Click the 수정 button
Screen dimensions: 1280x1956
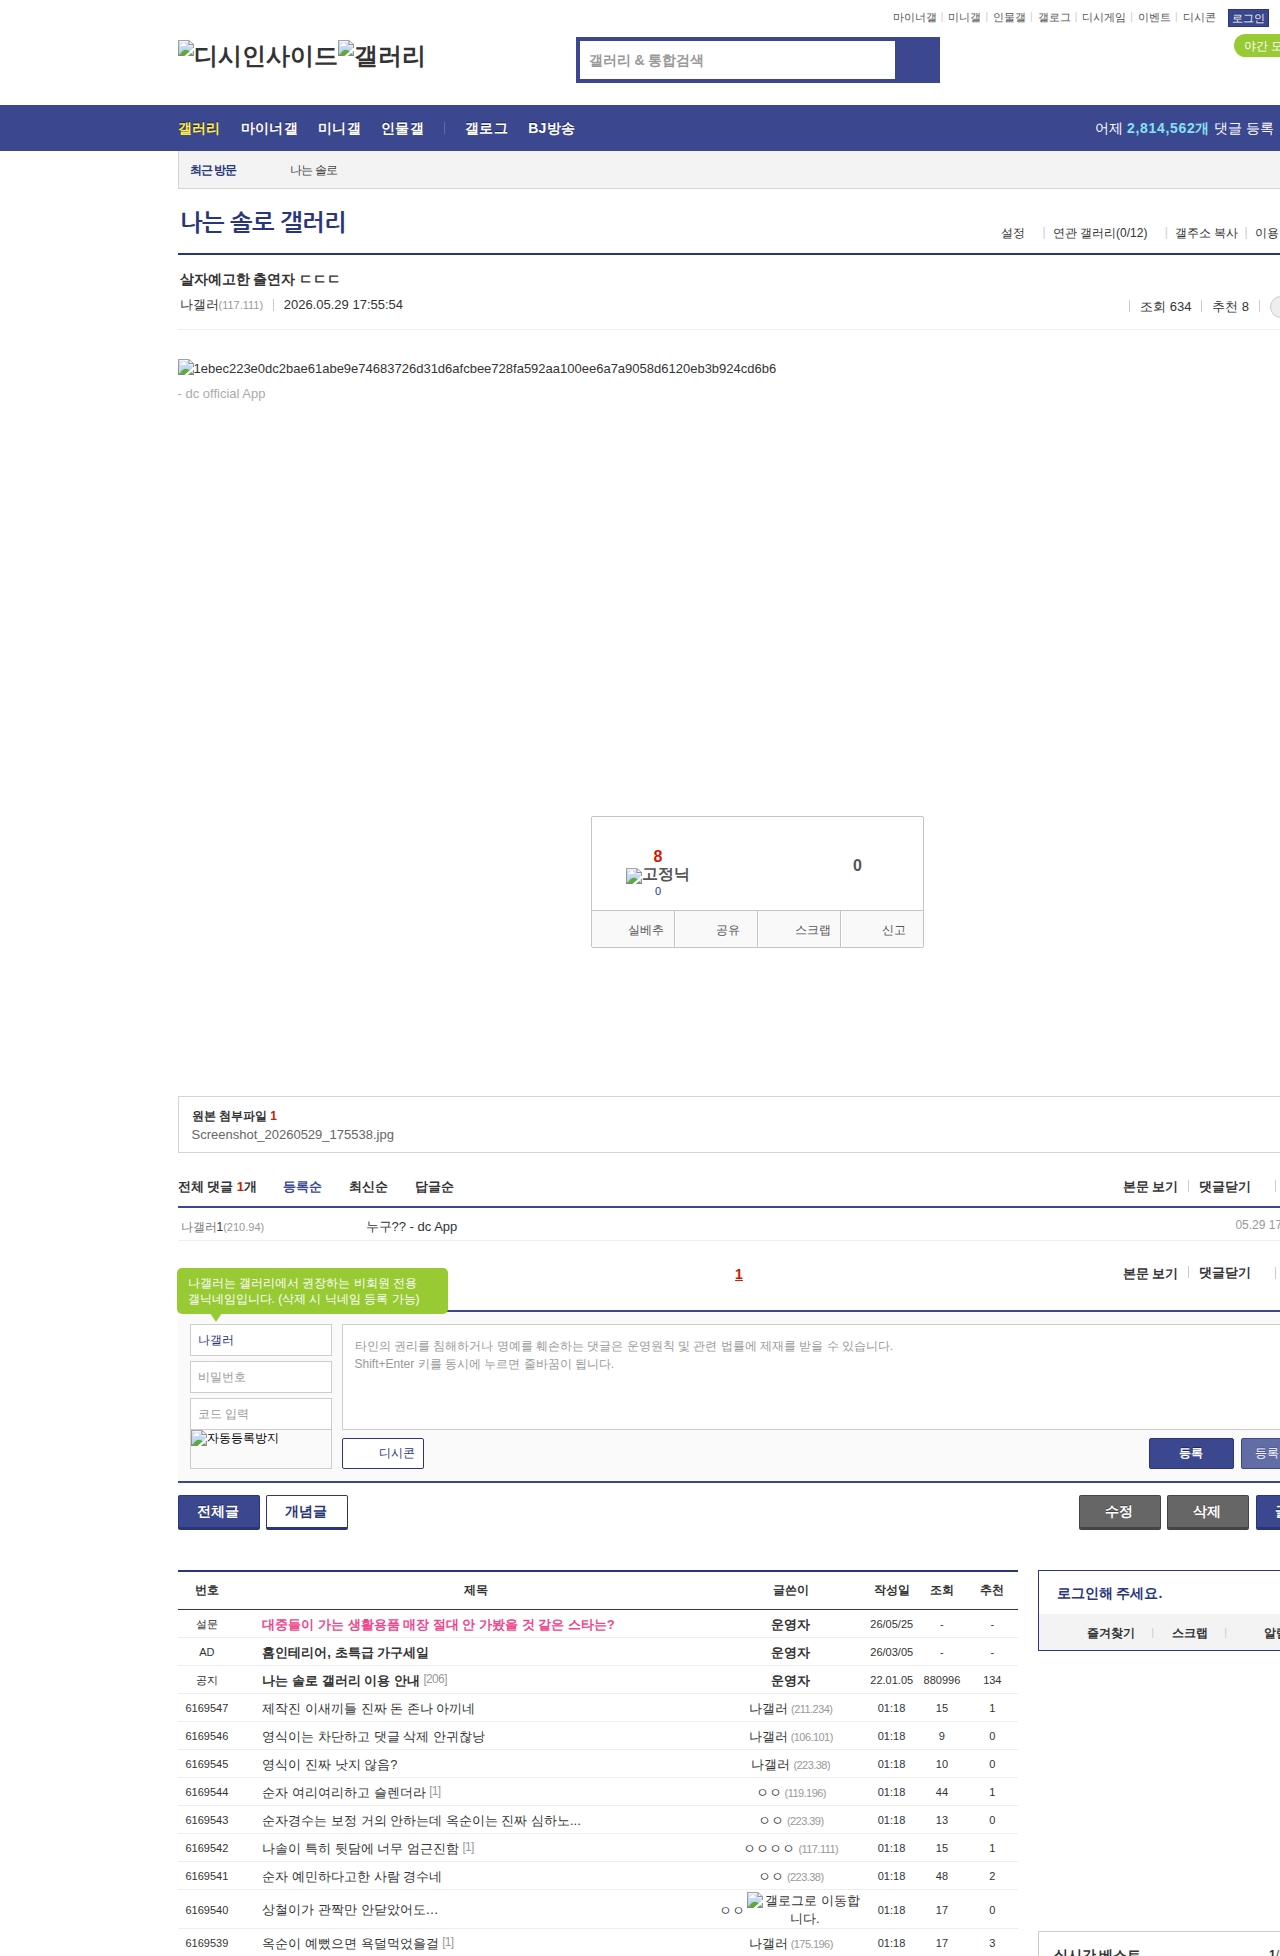1120,1512
